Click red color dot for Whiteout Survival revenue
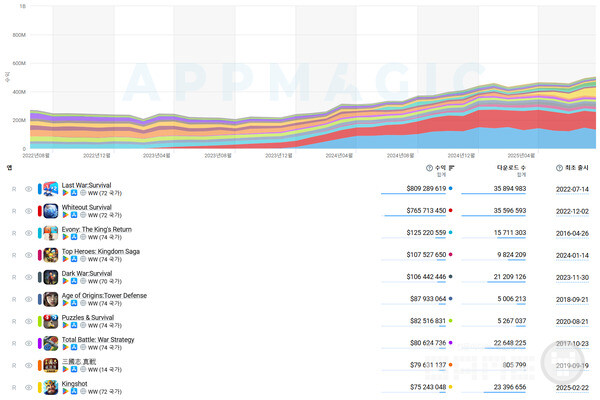Viewport: 600px width, 400px height. point(452,210)
